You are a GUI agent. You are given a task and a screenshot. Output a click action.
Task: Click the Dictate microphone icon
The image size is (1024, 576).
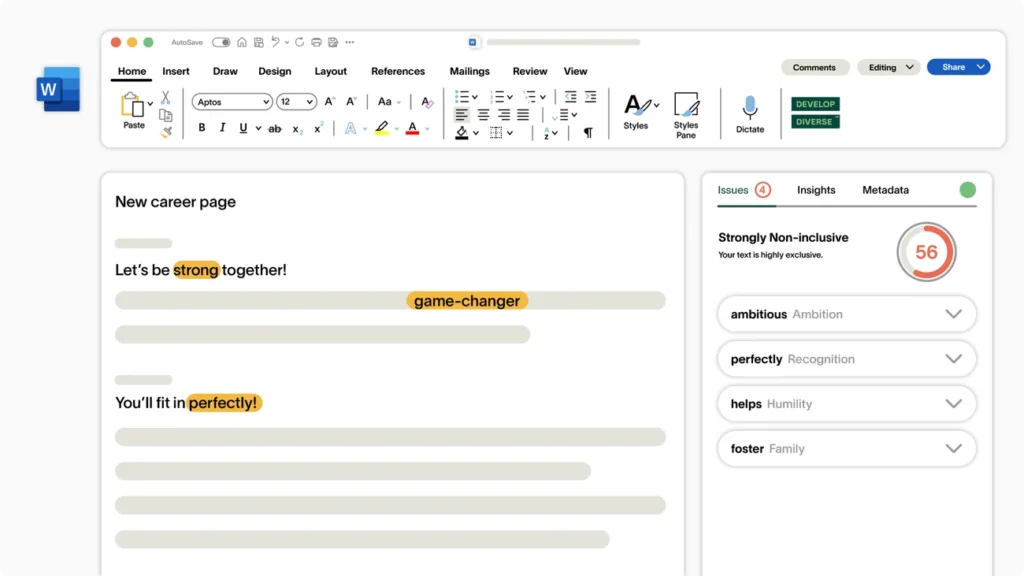click(749, 108)
